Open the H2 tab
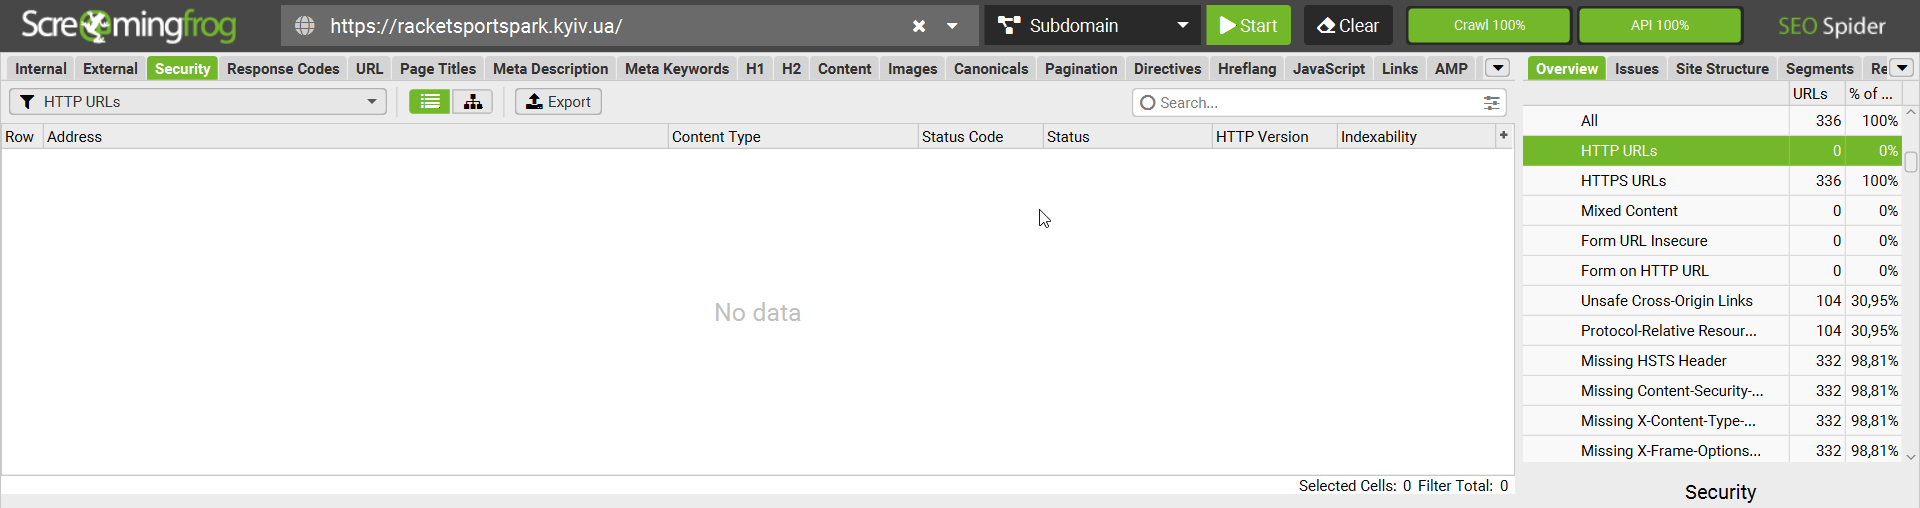Screen dimensions: 1920x508 point(791,68)
